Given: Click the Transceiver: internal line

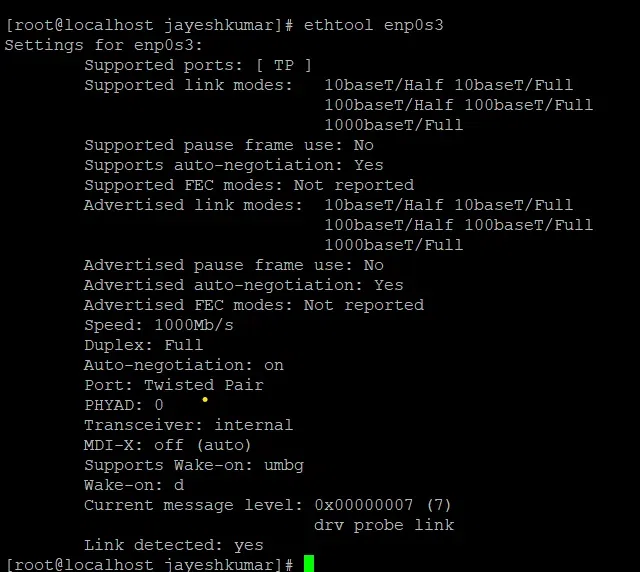Looking at the screenshot, I should point(188,425).
